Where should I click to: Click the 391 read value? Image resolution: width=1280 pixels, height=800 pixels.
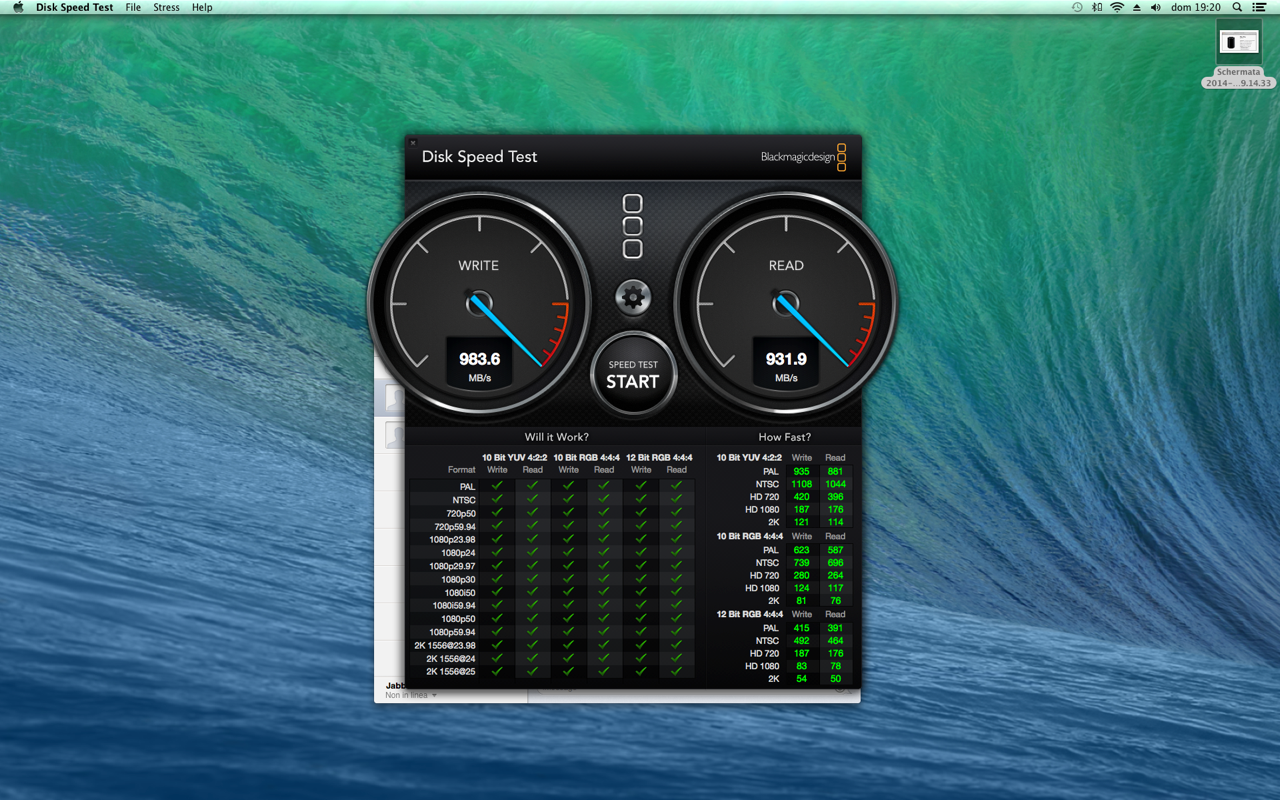tap(835, 628)
